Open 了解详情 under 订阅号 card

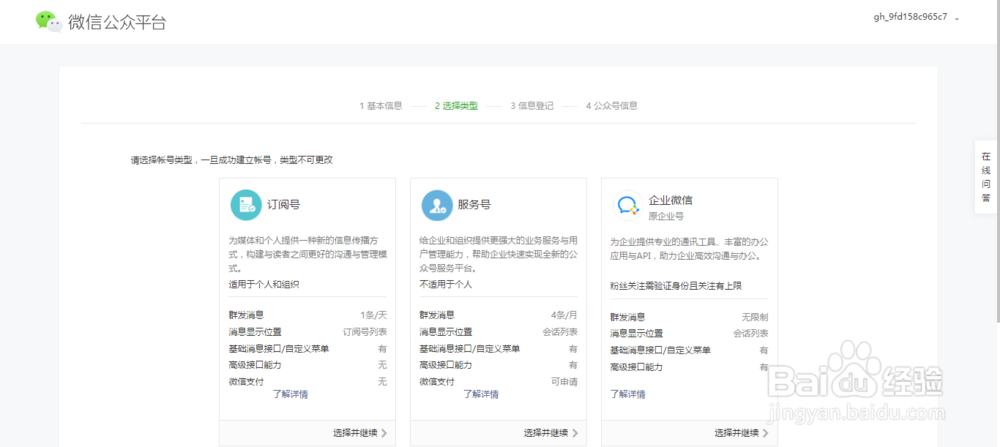290,394
